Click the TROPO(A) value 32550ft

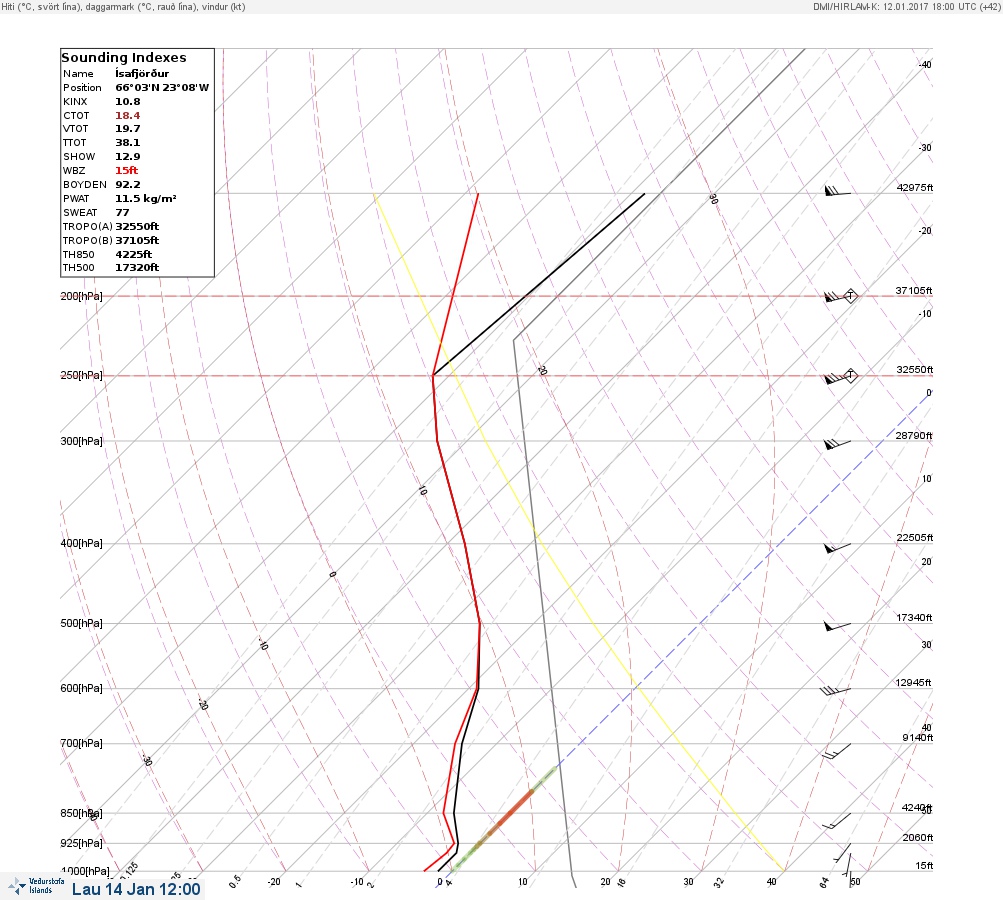point(137,226)
